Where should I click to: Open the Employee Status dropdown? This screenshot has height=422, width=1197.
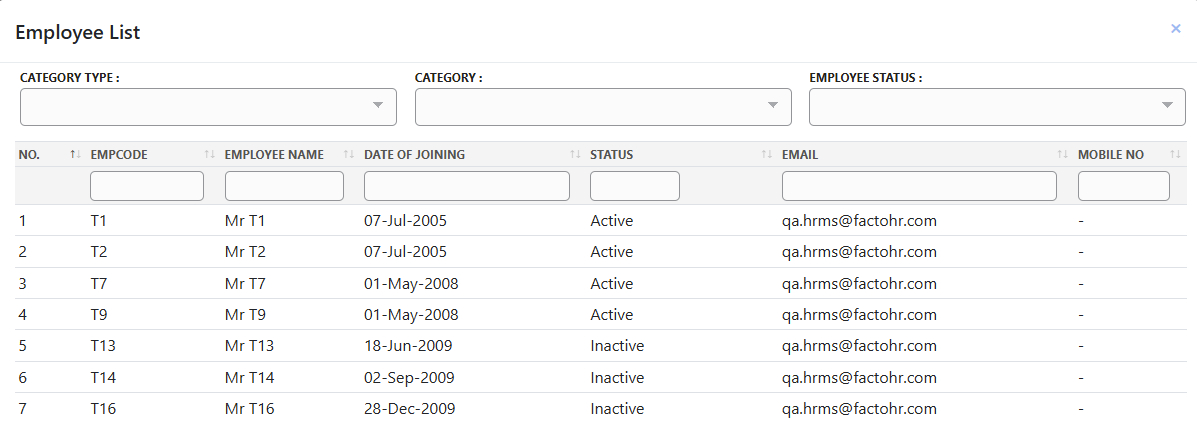[996, 106]
